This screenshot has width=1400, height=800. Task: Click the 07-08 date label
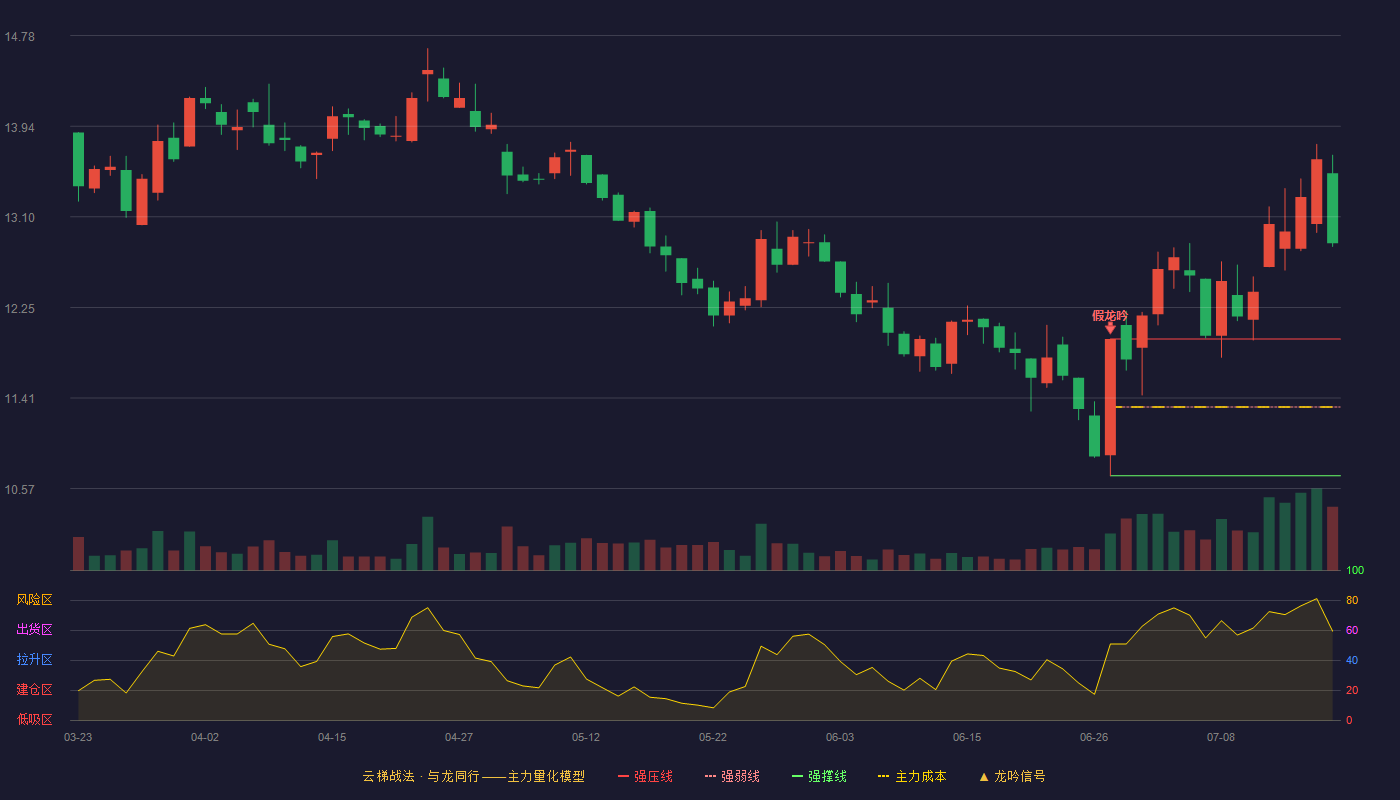[x=1221, y=737]
